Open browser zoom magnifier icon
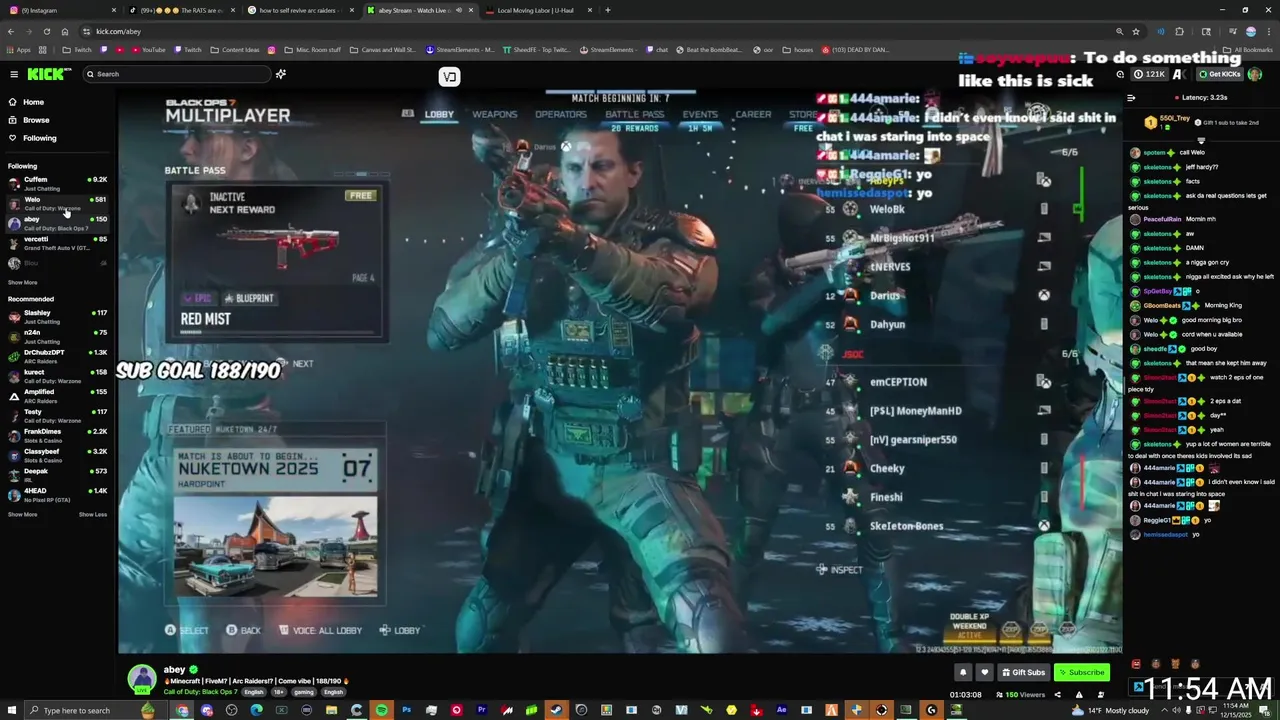 pyautogui.click(x=1119, y=31)
